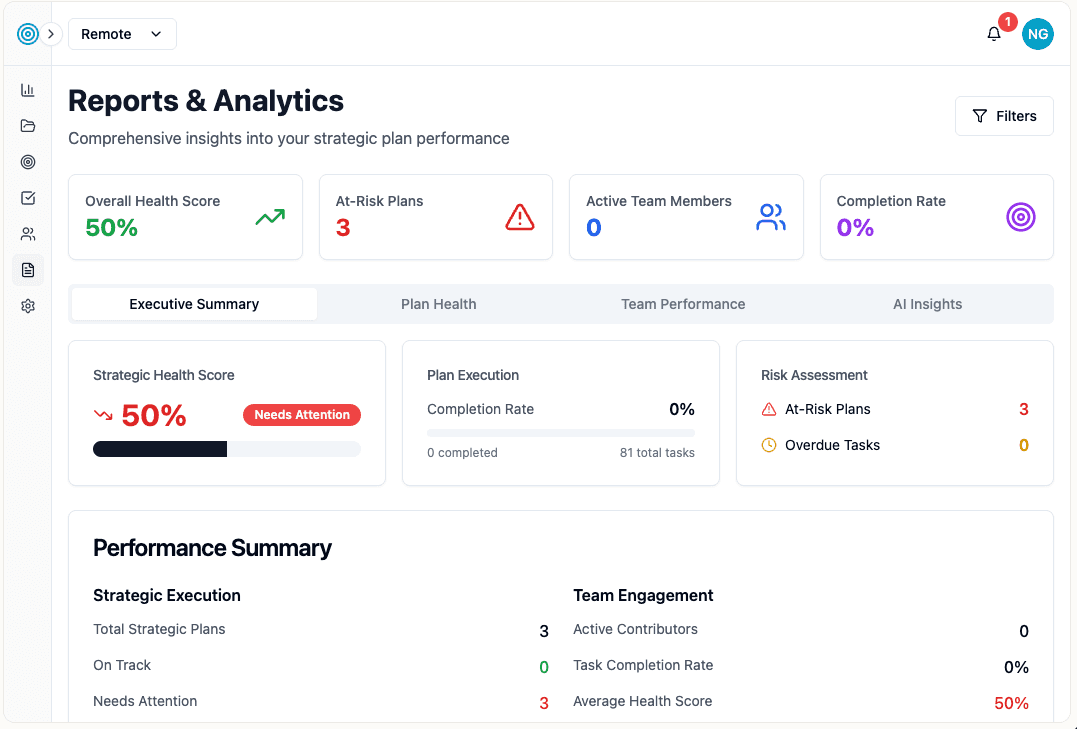Click the Needs Attention badge

[x=301, y=414]
